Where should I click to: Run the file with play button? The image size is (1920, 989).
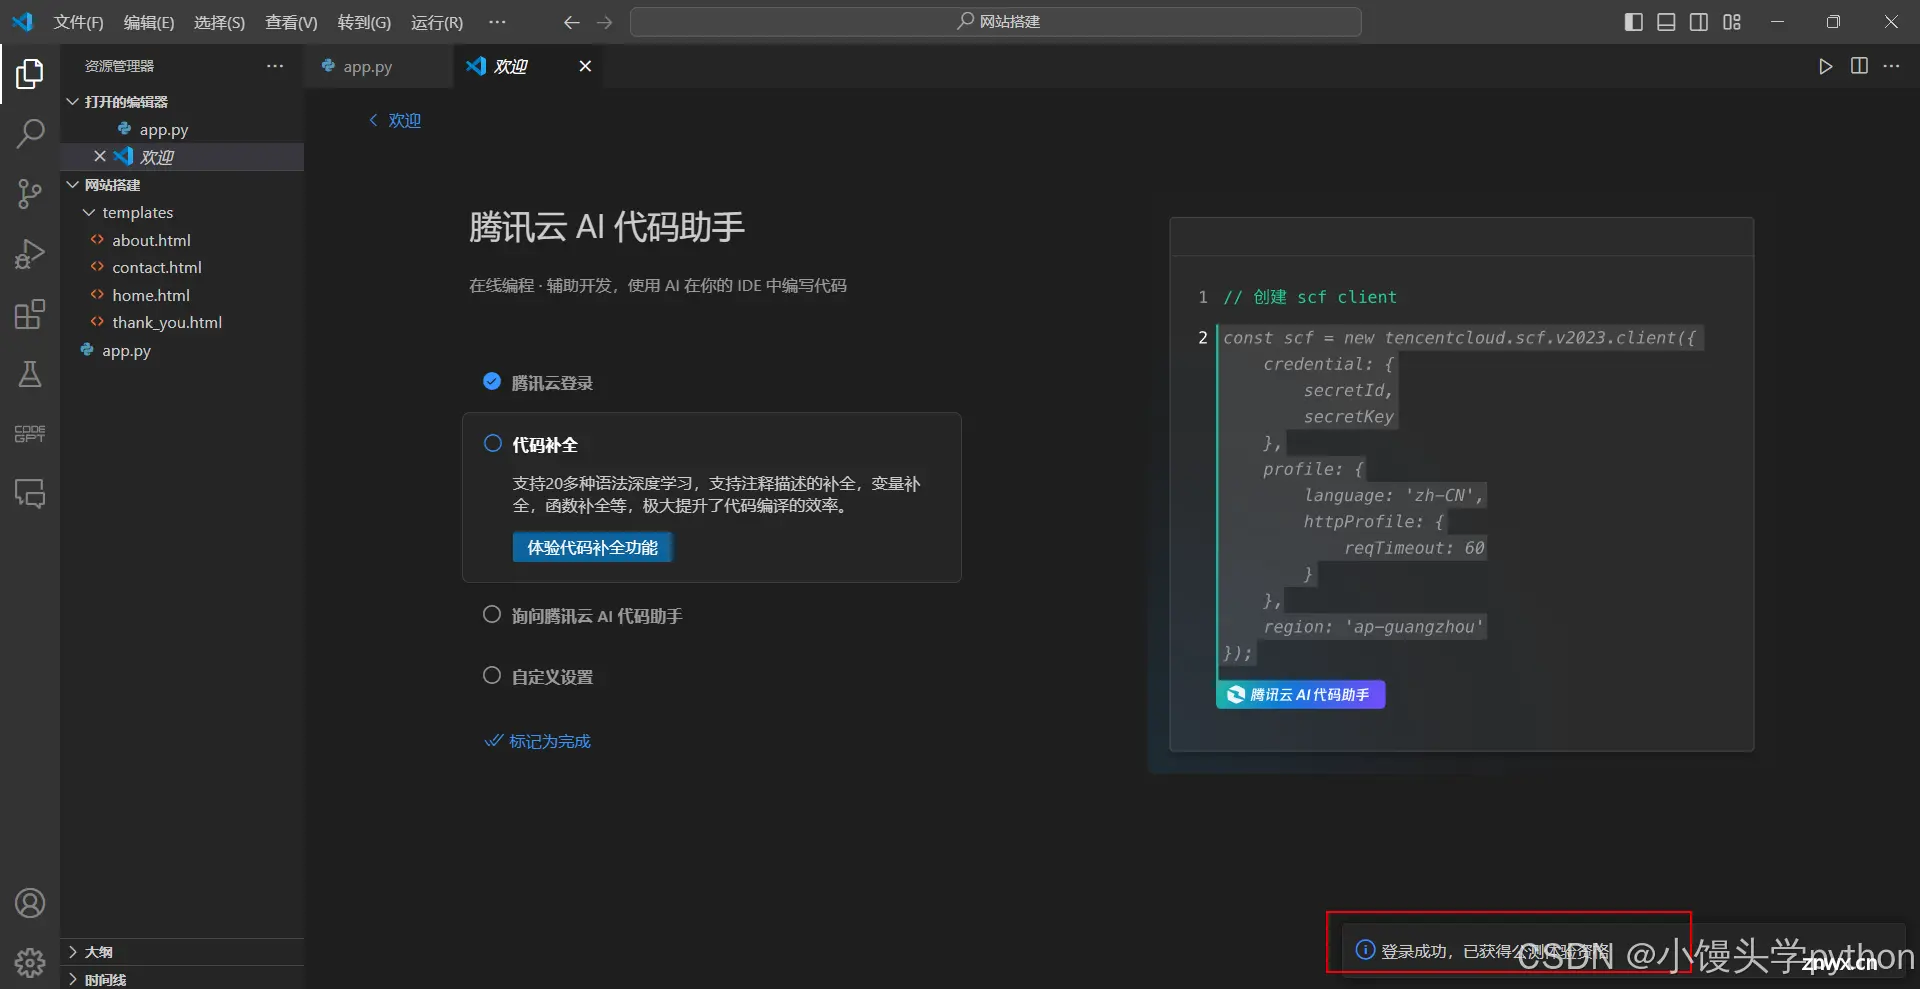click(1826, 66)
